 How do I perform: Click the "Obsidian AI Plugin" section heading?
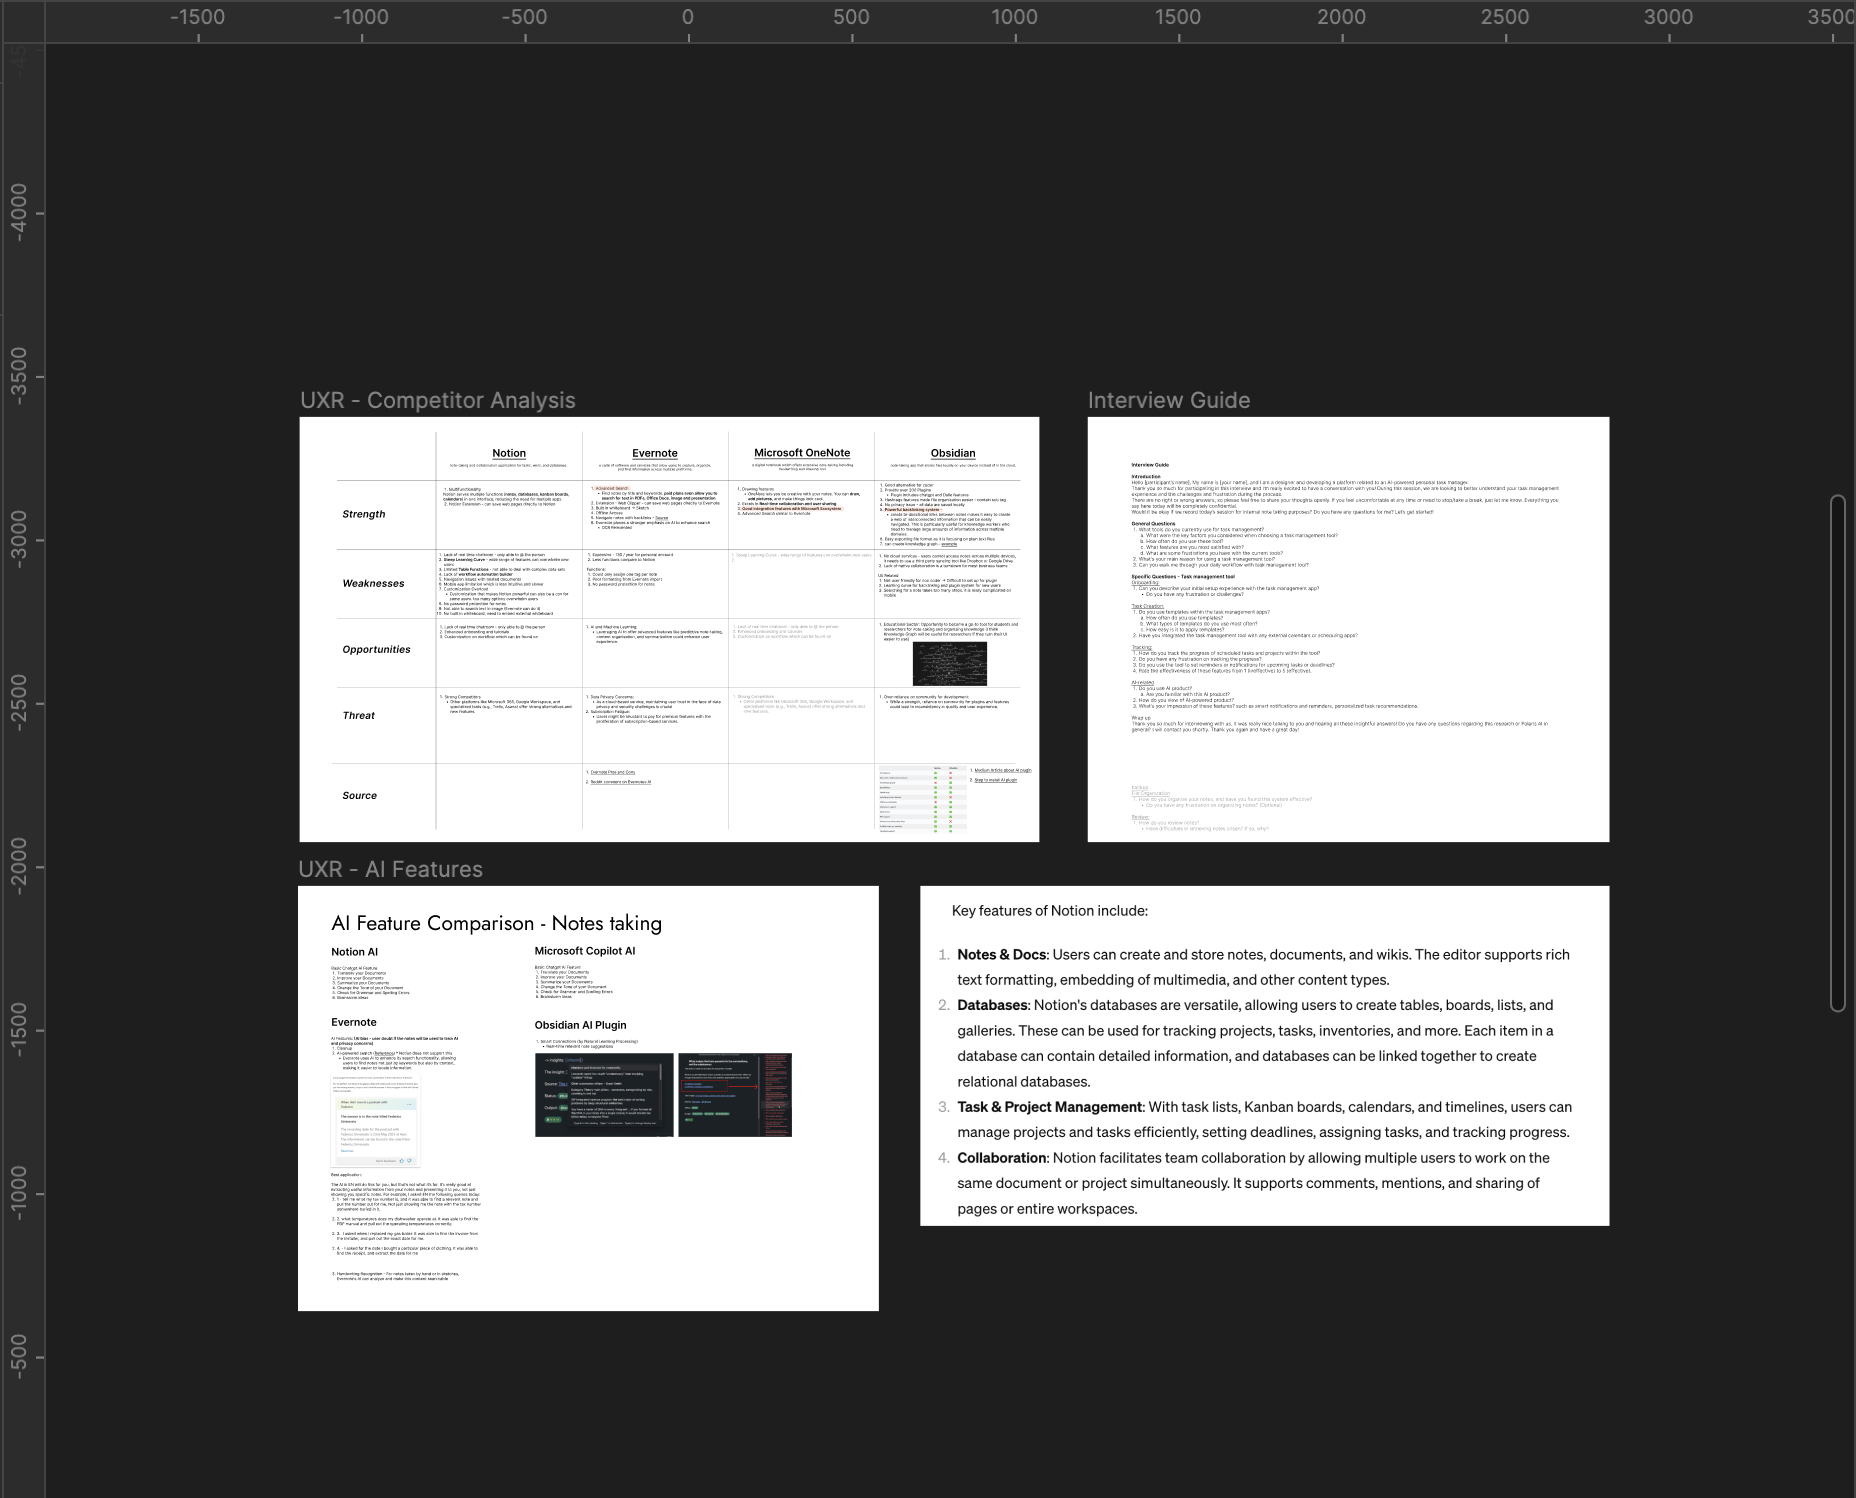pyautogui.click(x=580, y=1025)
